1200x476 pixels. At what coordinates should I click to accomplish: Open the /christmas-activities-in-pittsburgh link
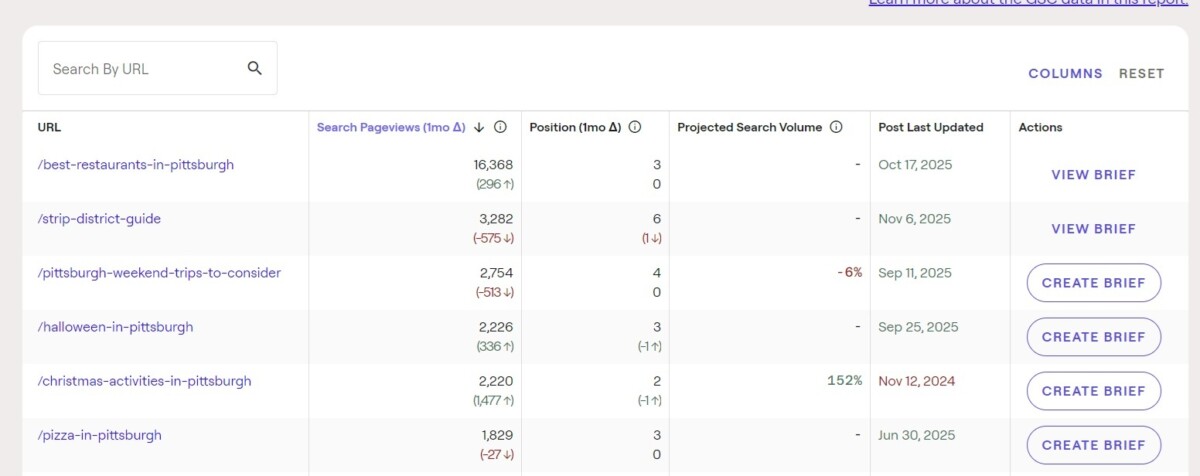click(144, 381)
